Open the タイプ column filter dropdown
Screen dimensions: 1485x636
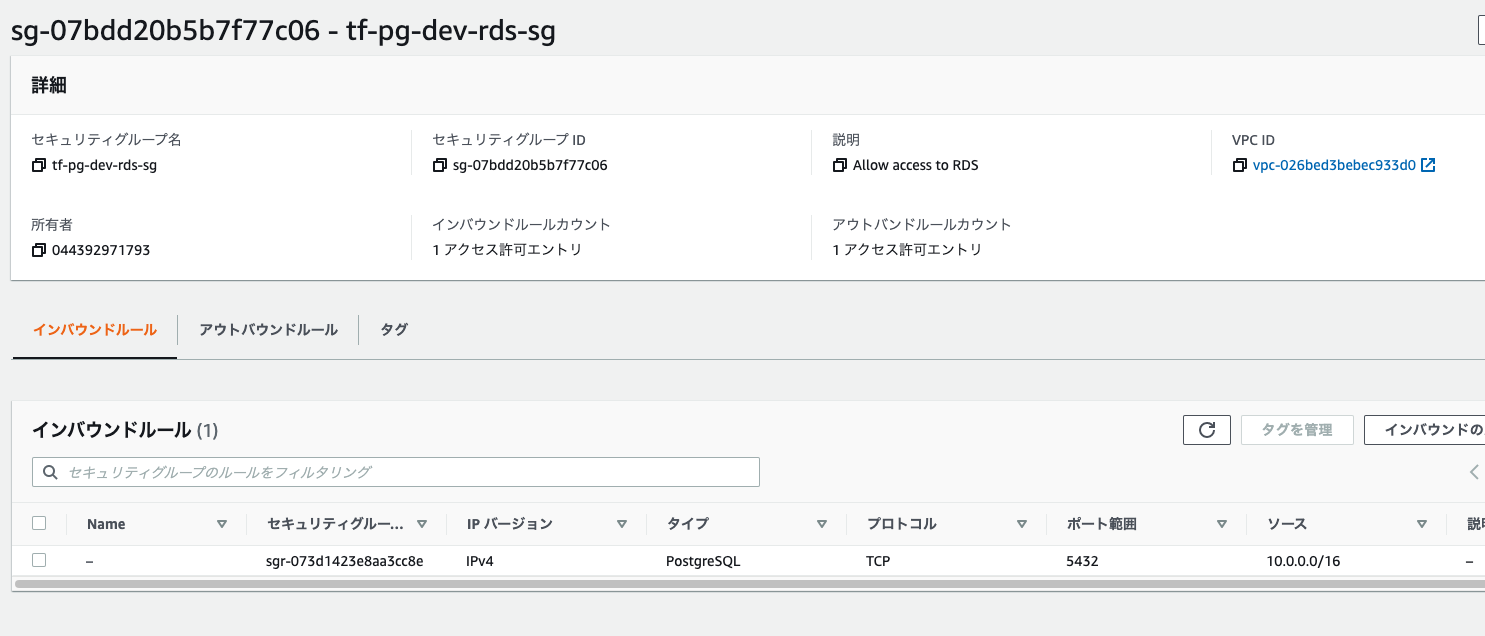822,523
